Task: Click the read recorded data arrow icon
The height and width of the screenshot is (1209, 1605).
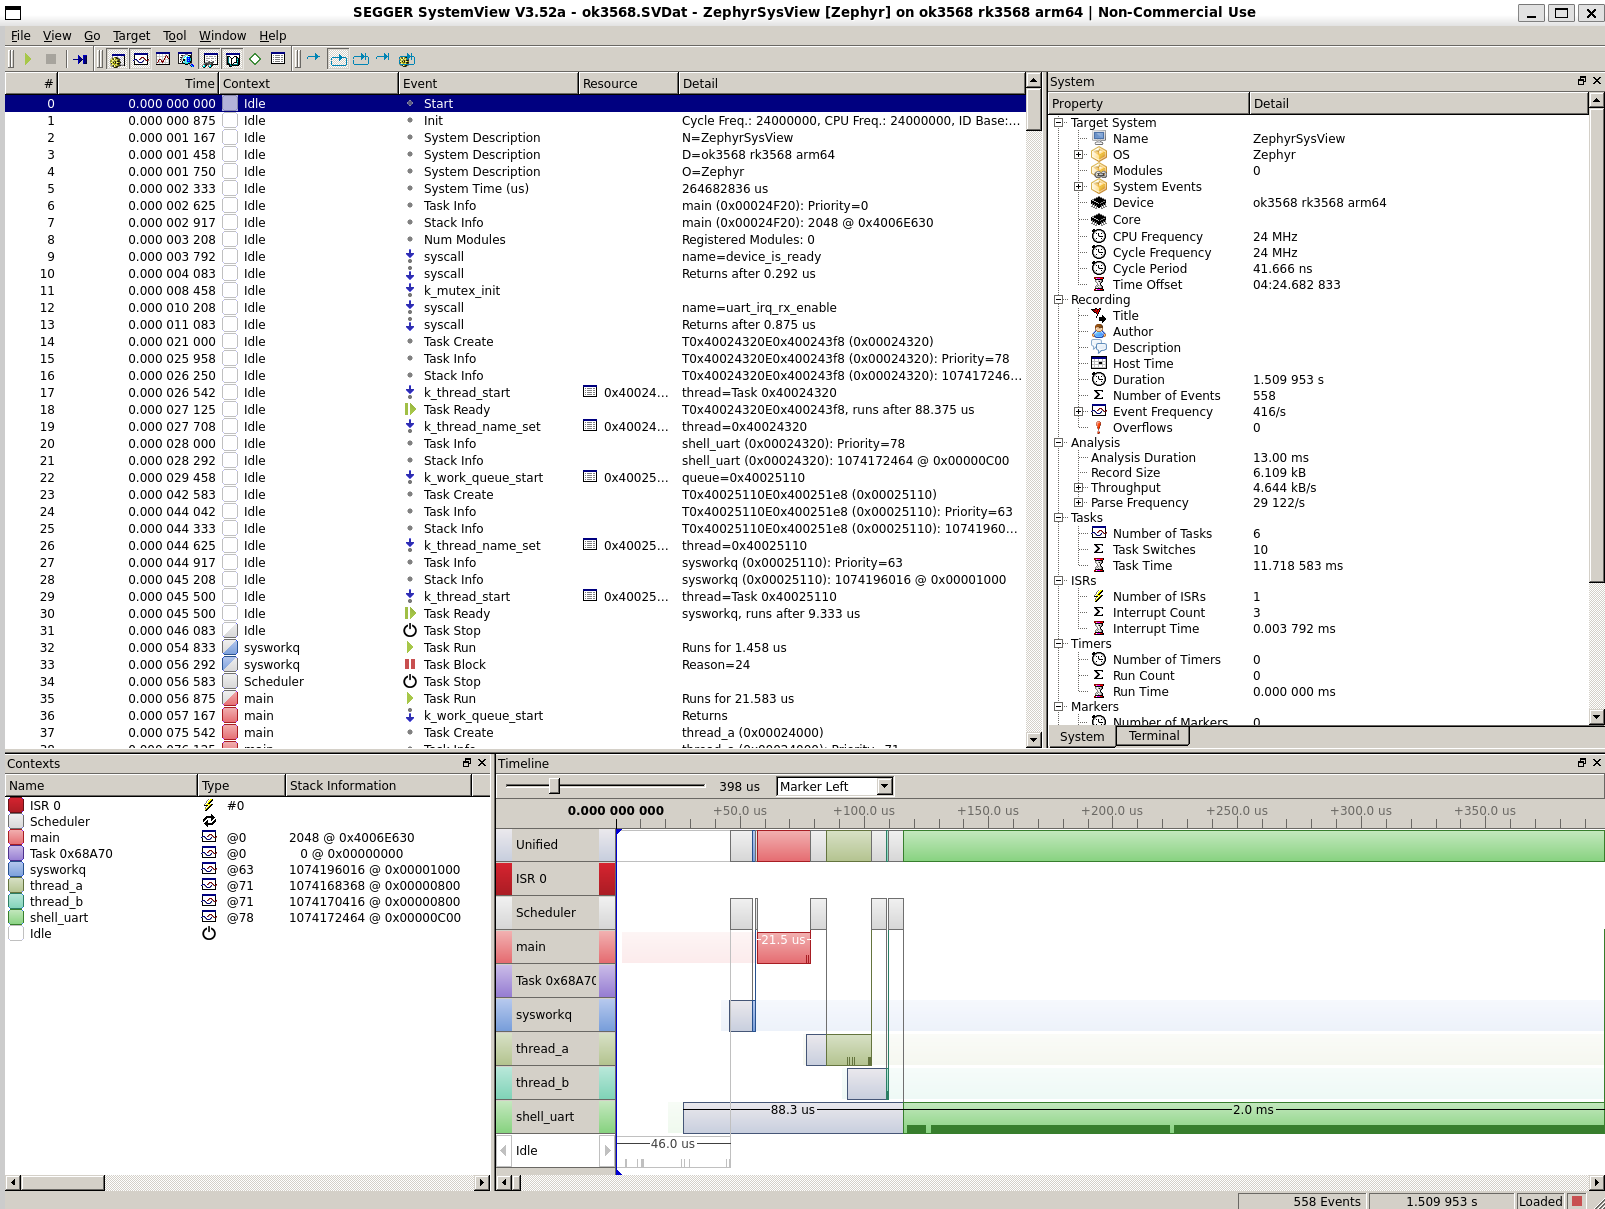Action: [81, 59]
